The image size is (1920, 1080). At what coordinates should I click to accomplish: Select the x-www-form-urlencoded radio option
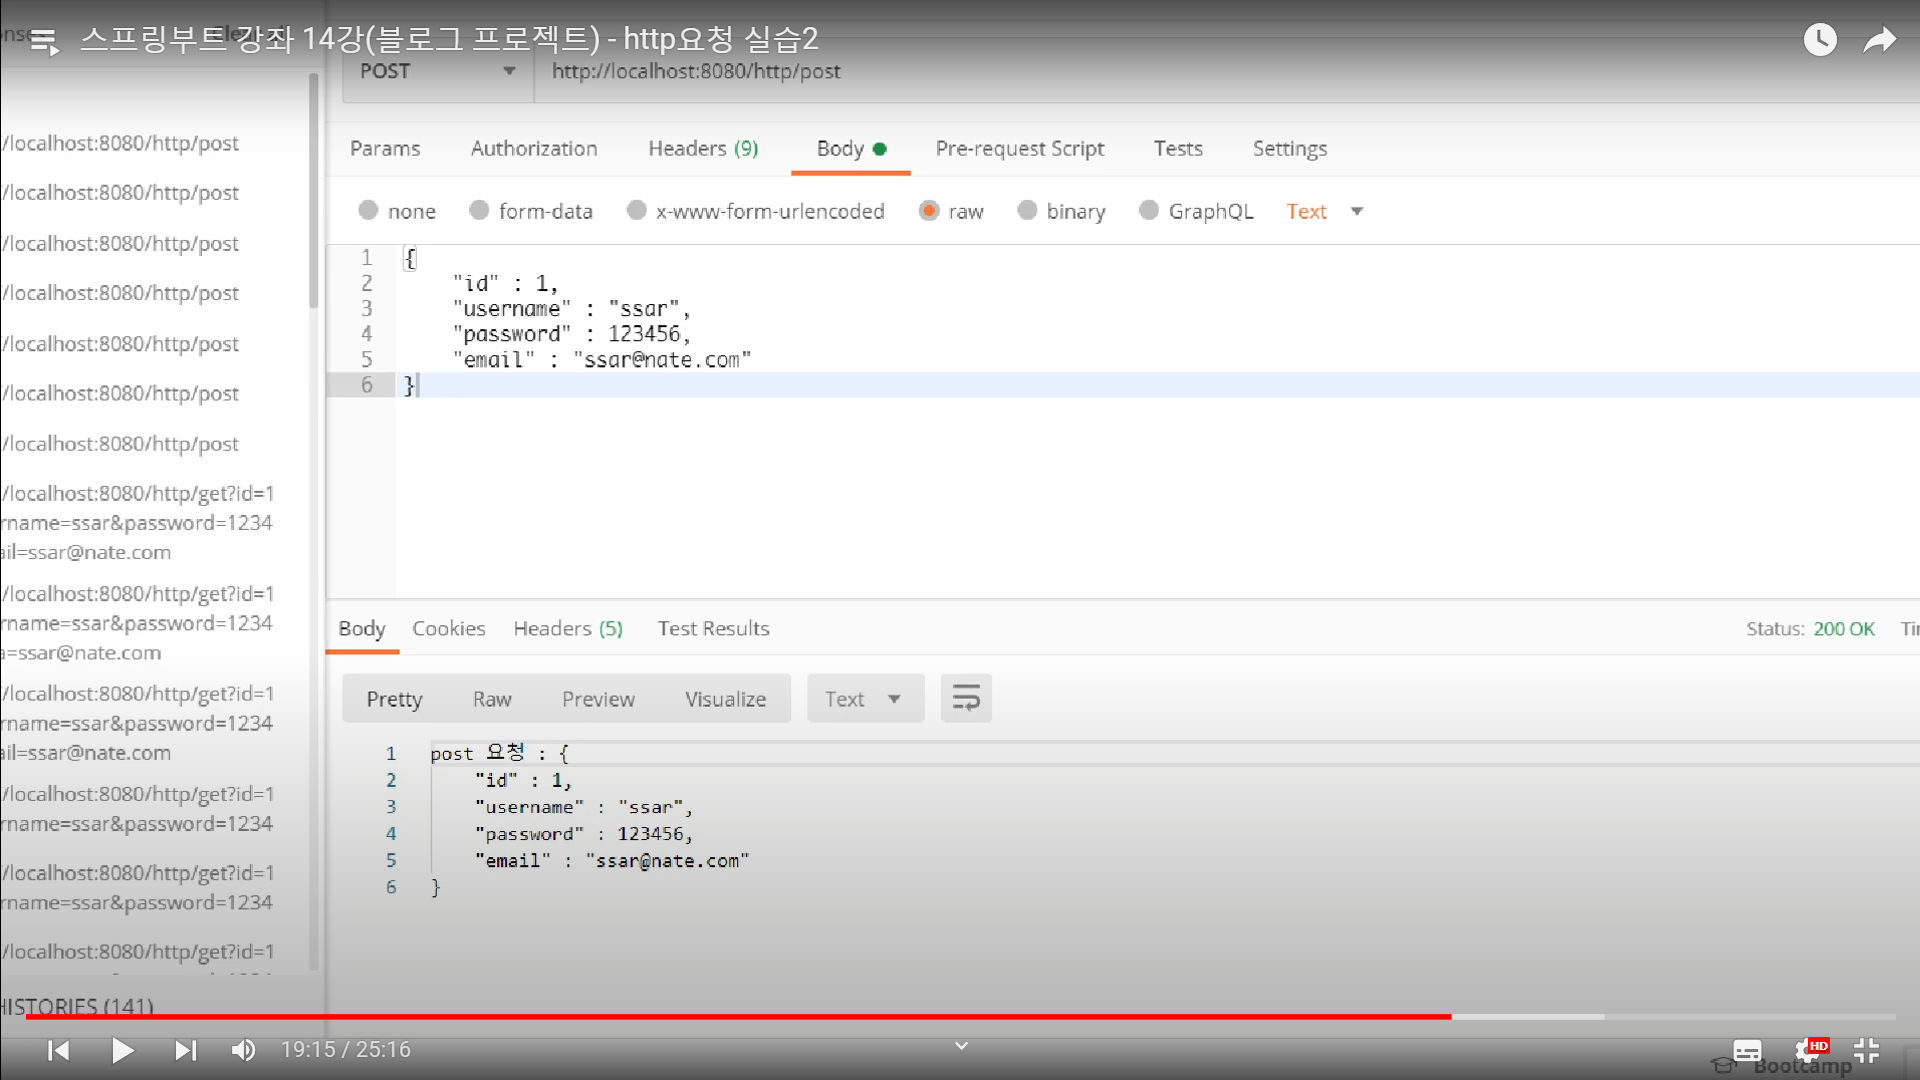[636, 210]
